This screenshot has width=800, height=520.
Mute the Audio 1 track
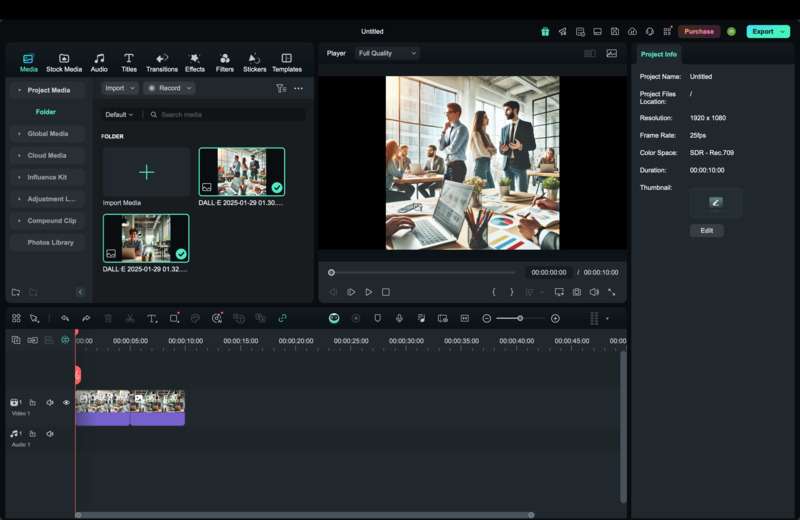click(50, 434)
